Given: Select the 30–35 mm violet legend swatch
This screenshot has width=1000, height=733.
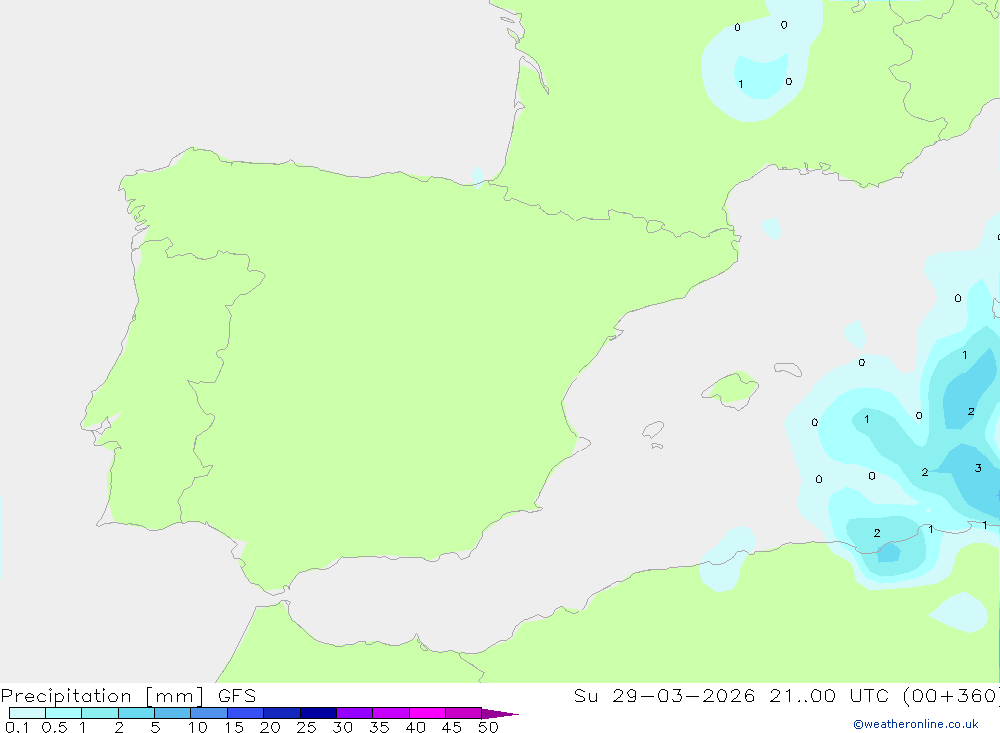Looking at the screenshot, I should click(x=354, y=713).
